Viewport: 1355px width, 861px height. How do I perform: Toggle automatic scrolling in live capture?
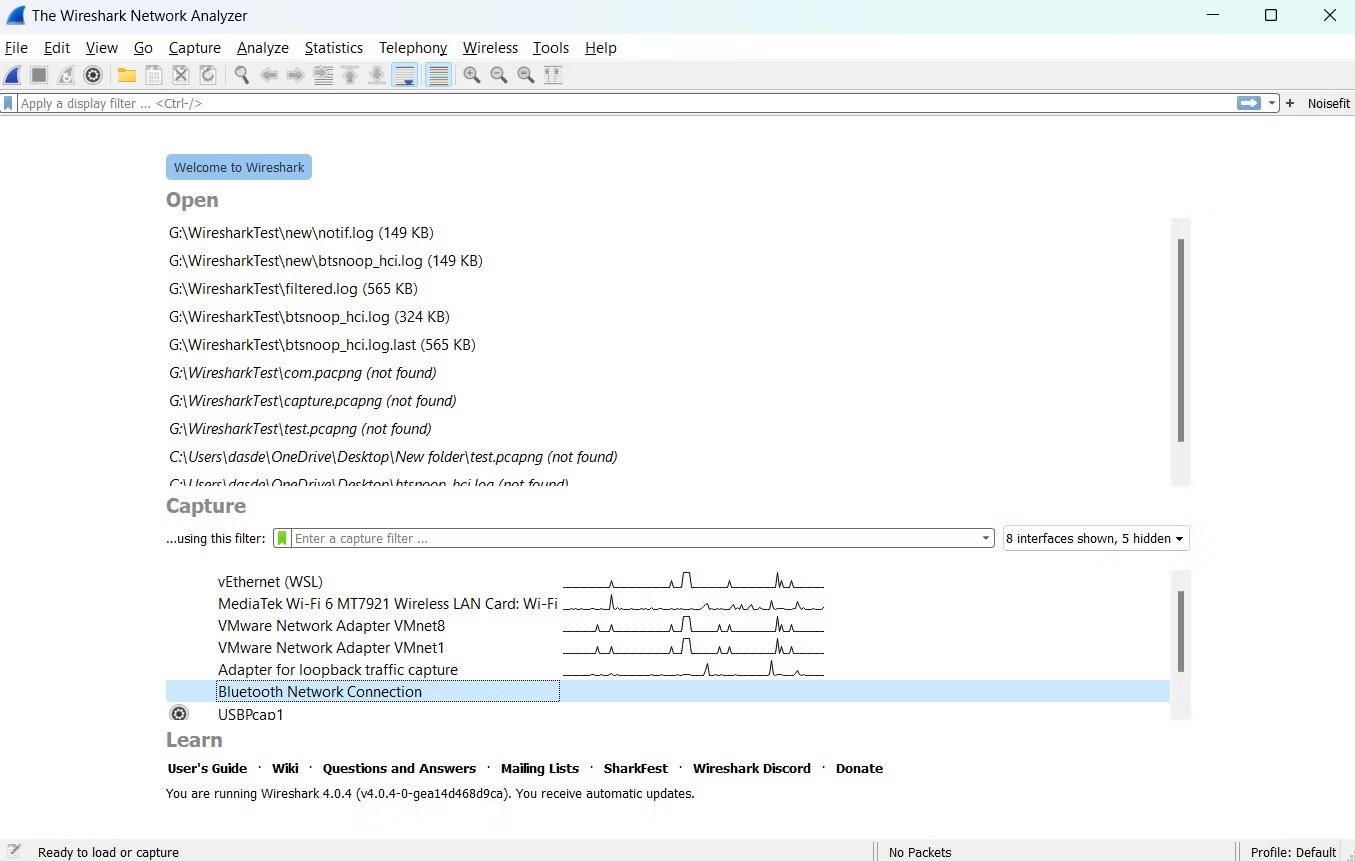[405, 74]
